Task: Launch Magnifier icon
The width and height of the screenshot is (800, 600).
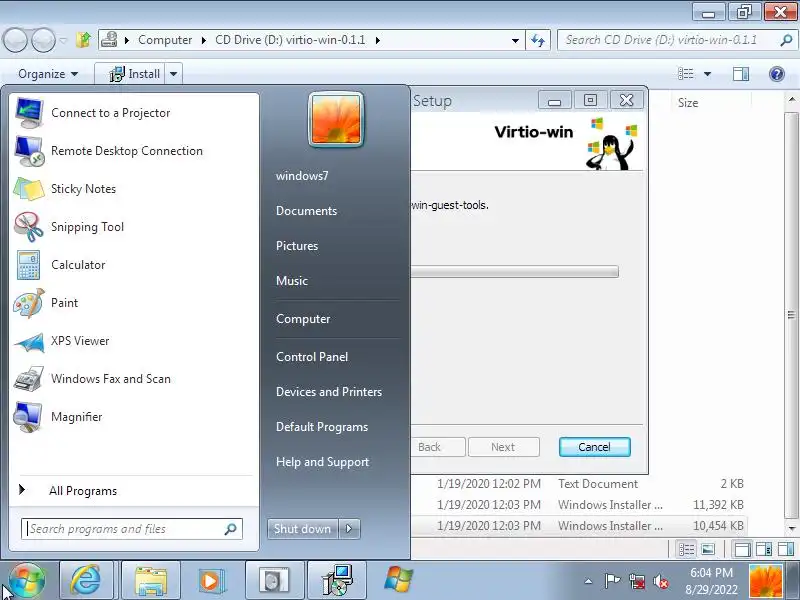Action: click(x=29, y=417)
